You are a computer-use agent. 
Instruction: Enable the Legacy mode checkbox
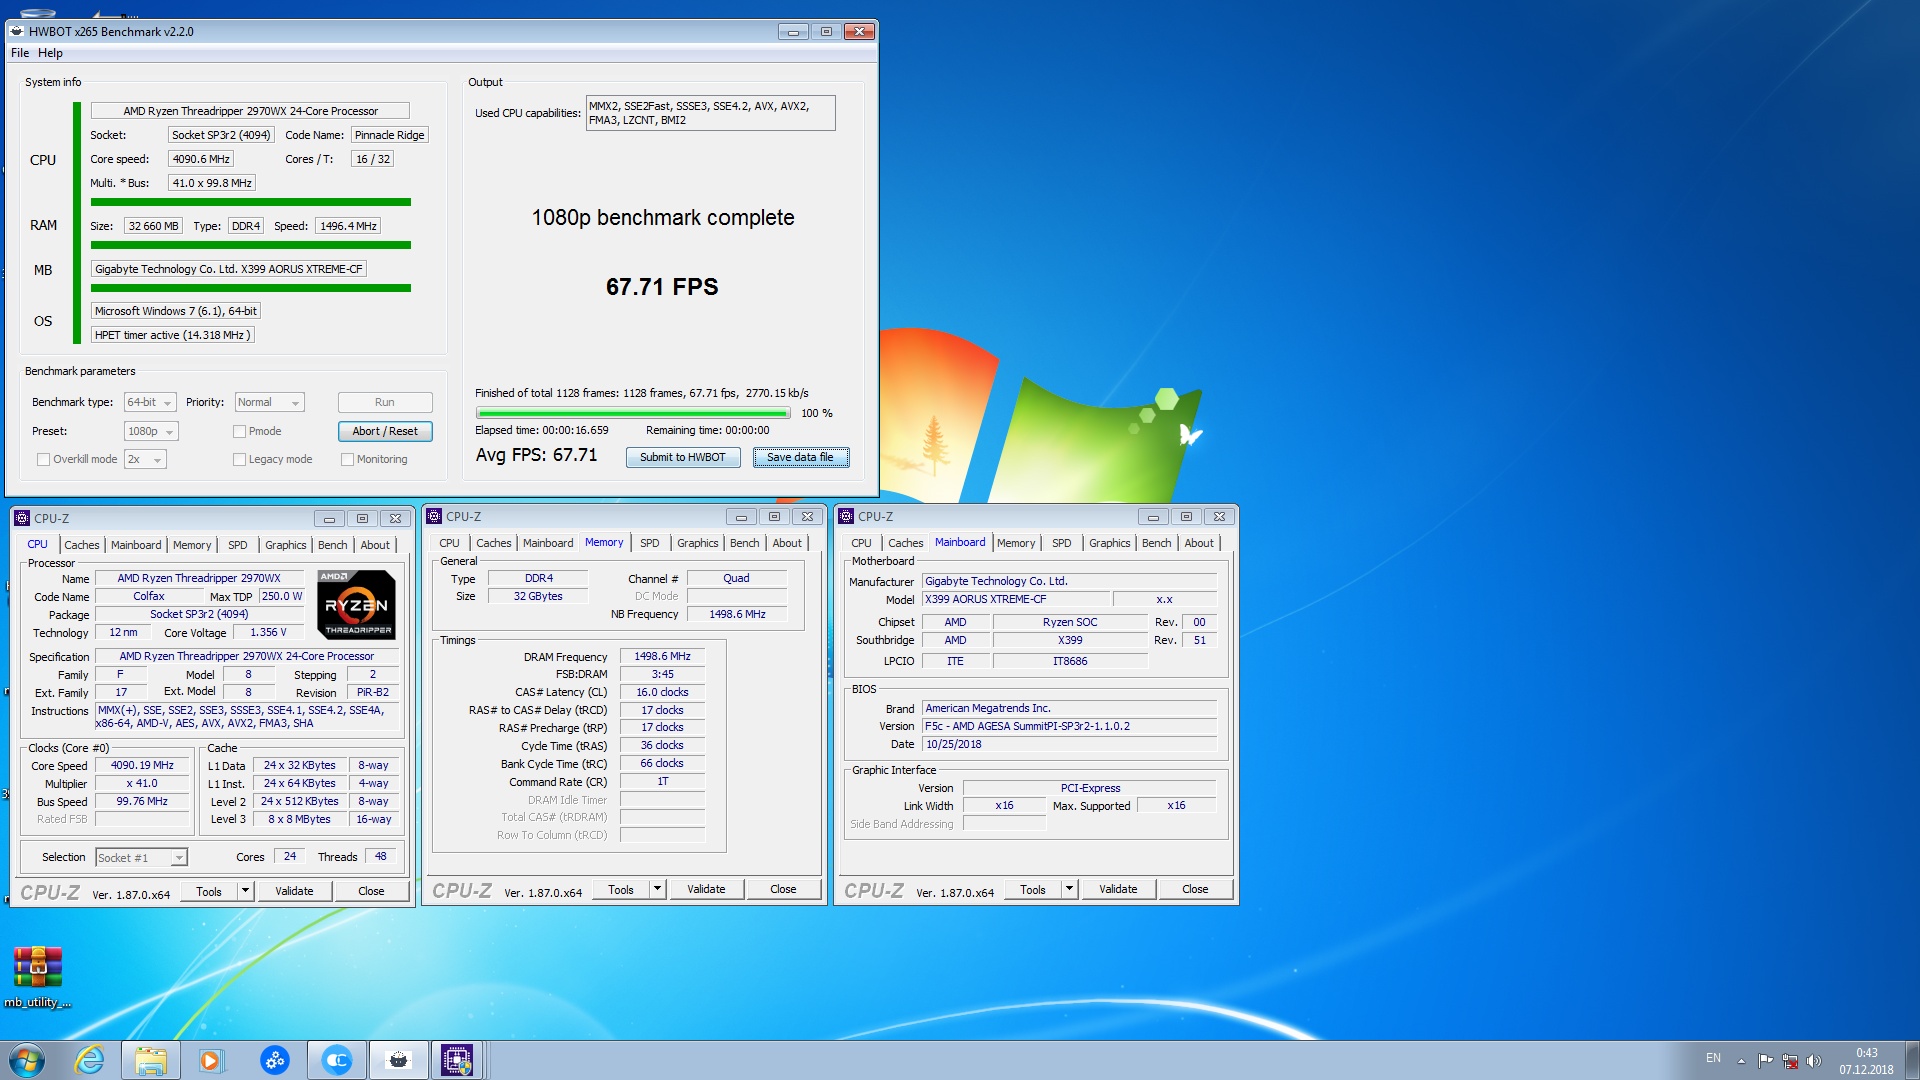point(239,460)
